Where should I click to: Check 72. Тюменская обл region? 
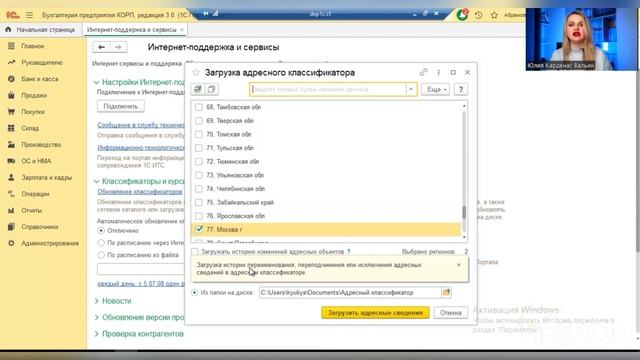click(x=199, y=161)
